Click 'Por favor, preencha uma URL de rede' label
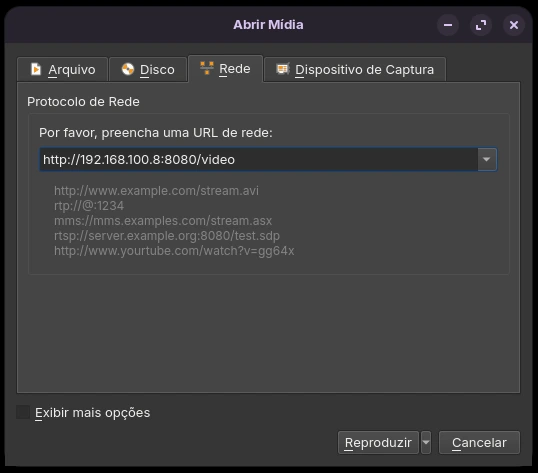This screenshot has height=473, width=538. (156, 133)
